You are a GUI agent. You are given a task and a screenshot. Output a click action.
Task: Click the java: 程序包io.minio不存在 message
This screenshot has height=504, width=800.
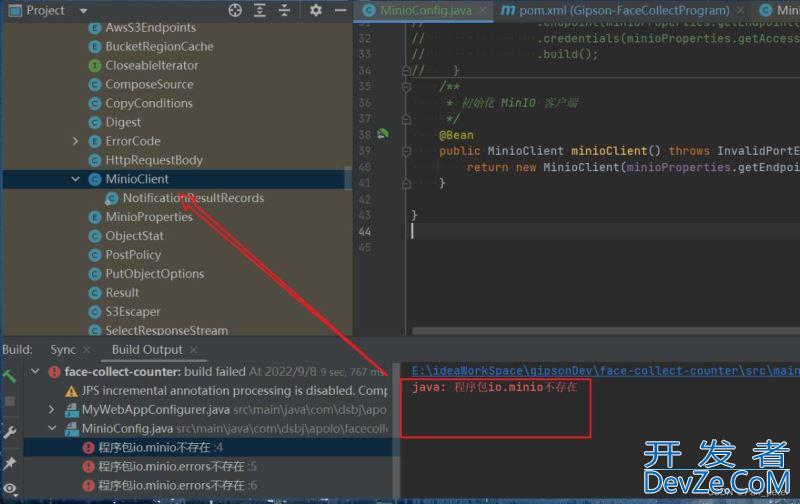(494, 388)
